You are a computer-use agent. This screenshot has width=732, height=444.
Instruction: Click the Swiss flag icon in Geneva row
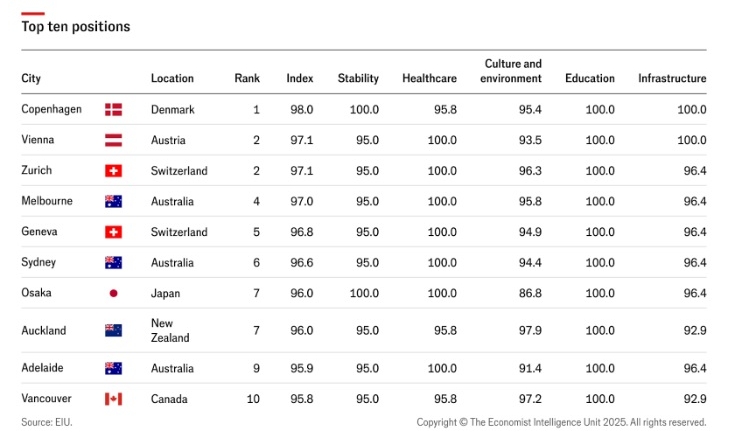[113, 232]
